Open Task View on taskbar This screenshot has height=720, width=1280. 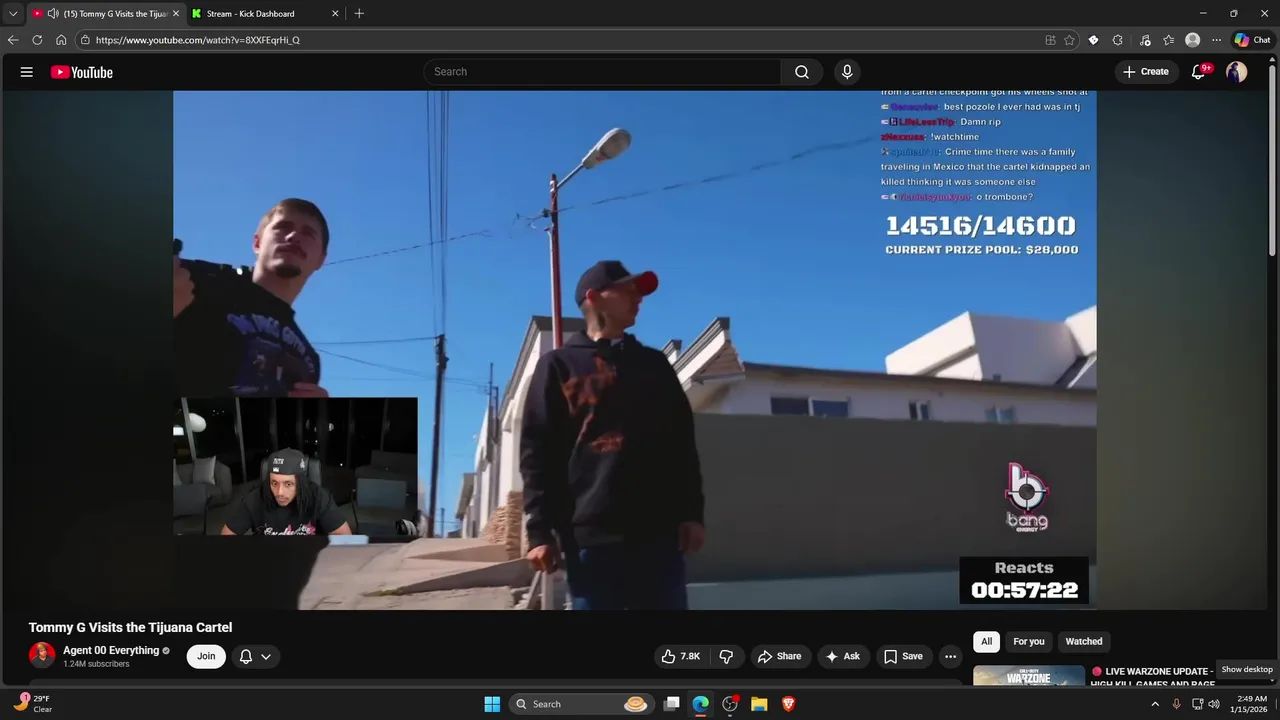672,704
